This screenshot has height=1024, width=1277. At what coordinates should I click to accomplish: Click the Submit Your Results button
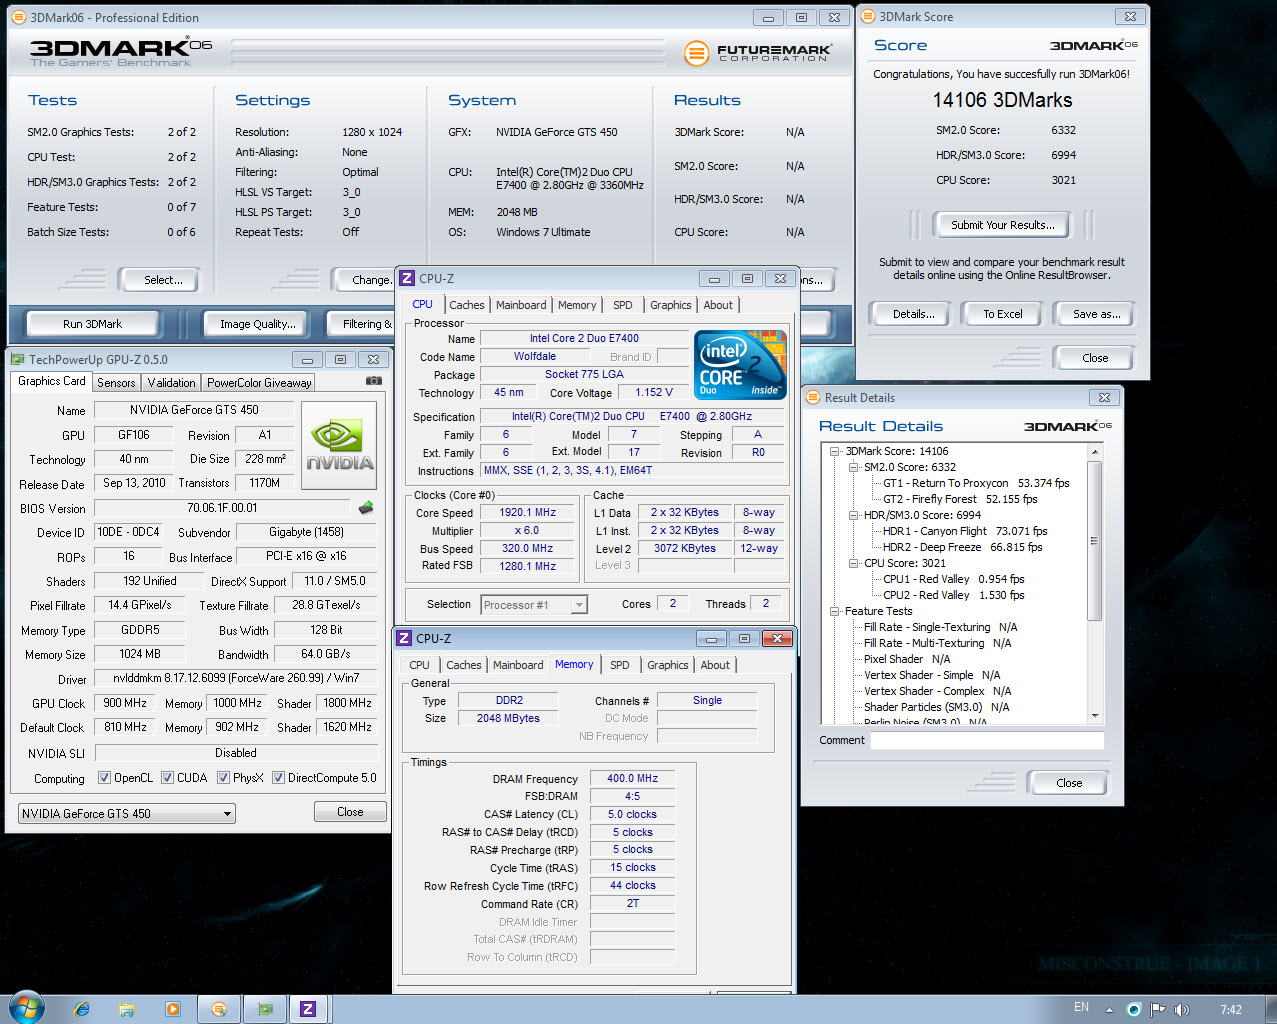tap(1002, 225)
